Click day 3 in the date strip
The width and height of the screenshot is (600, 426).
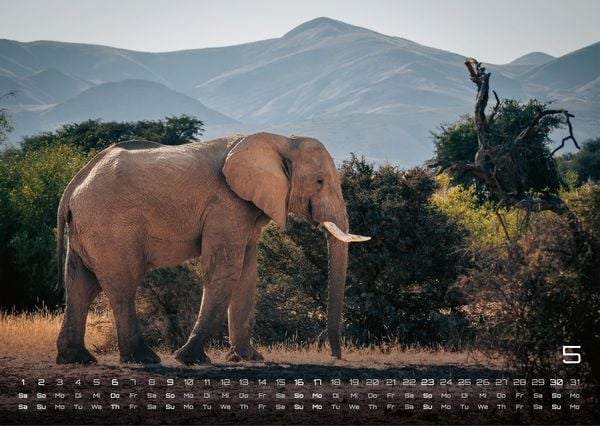(x=60, y=382)
